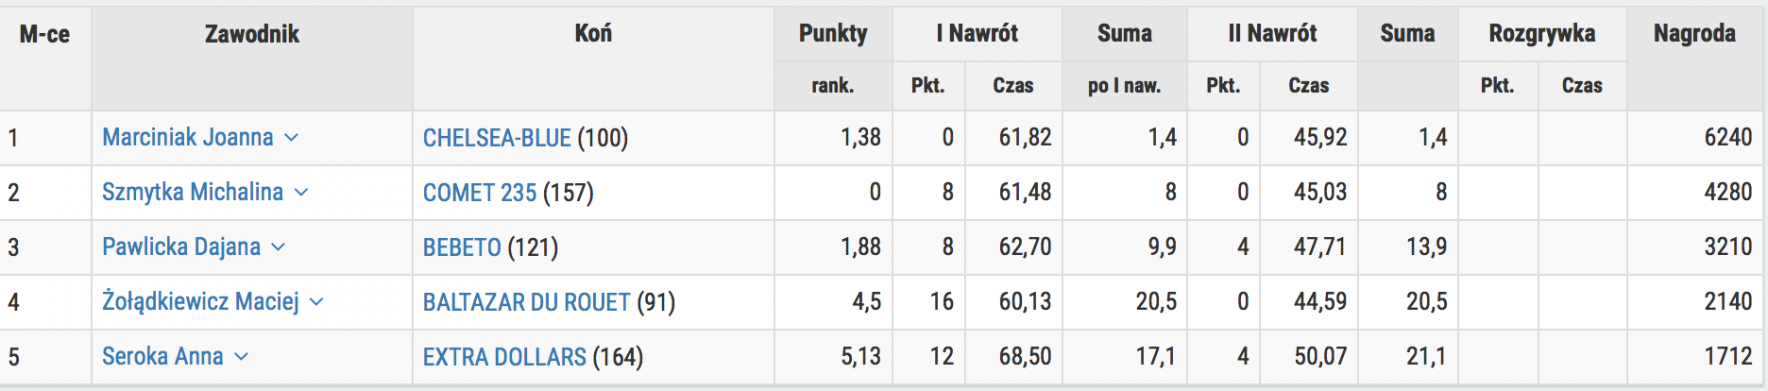Open horse COMET 235 link
This screenshot has width=1768, height=391.
click(x=480, y=193)
